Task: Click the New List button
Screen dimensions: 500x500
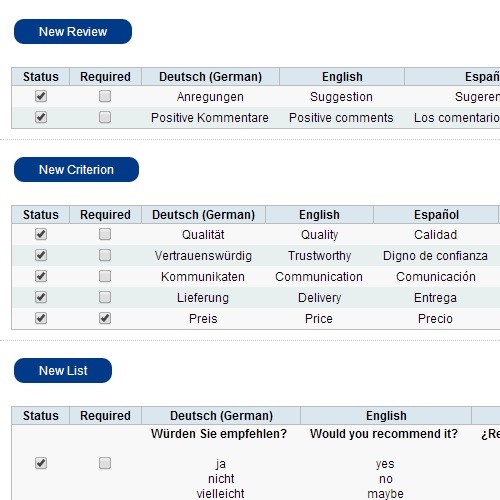Action: (63, 371)
